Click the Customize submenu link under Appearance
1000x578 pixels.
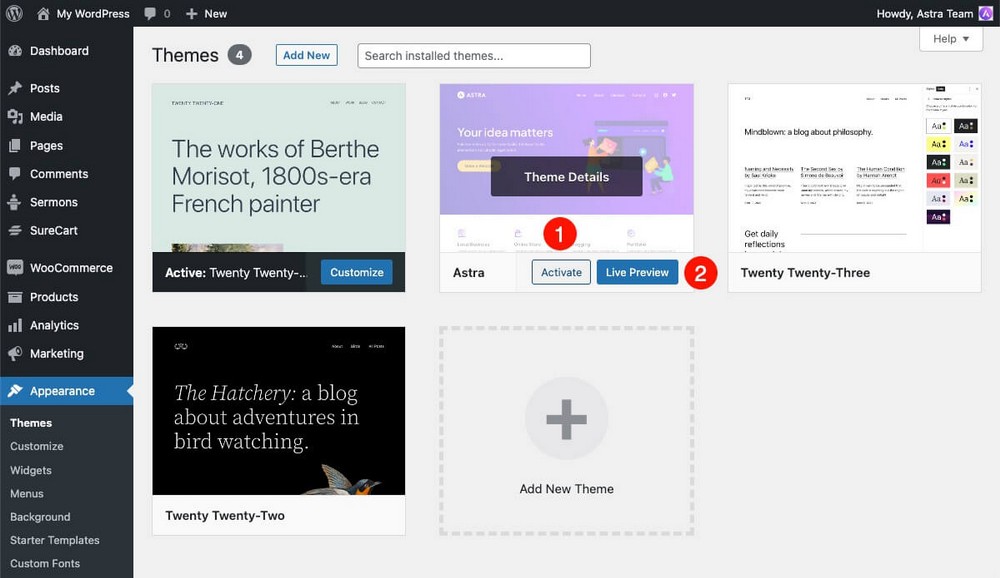coord(36,446)
